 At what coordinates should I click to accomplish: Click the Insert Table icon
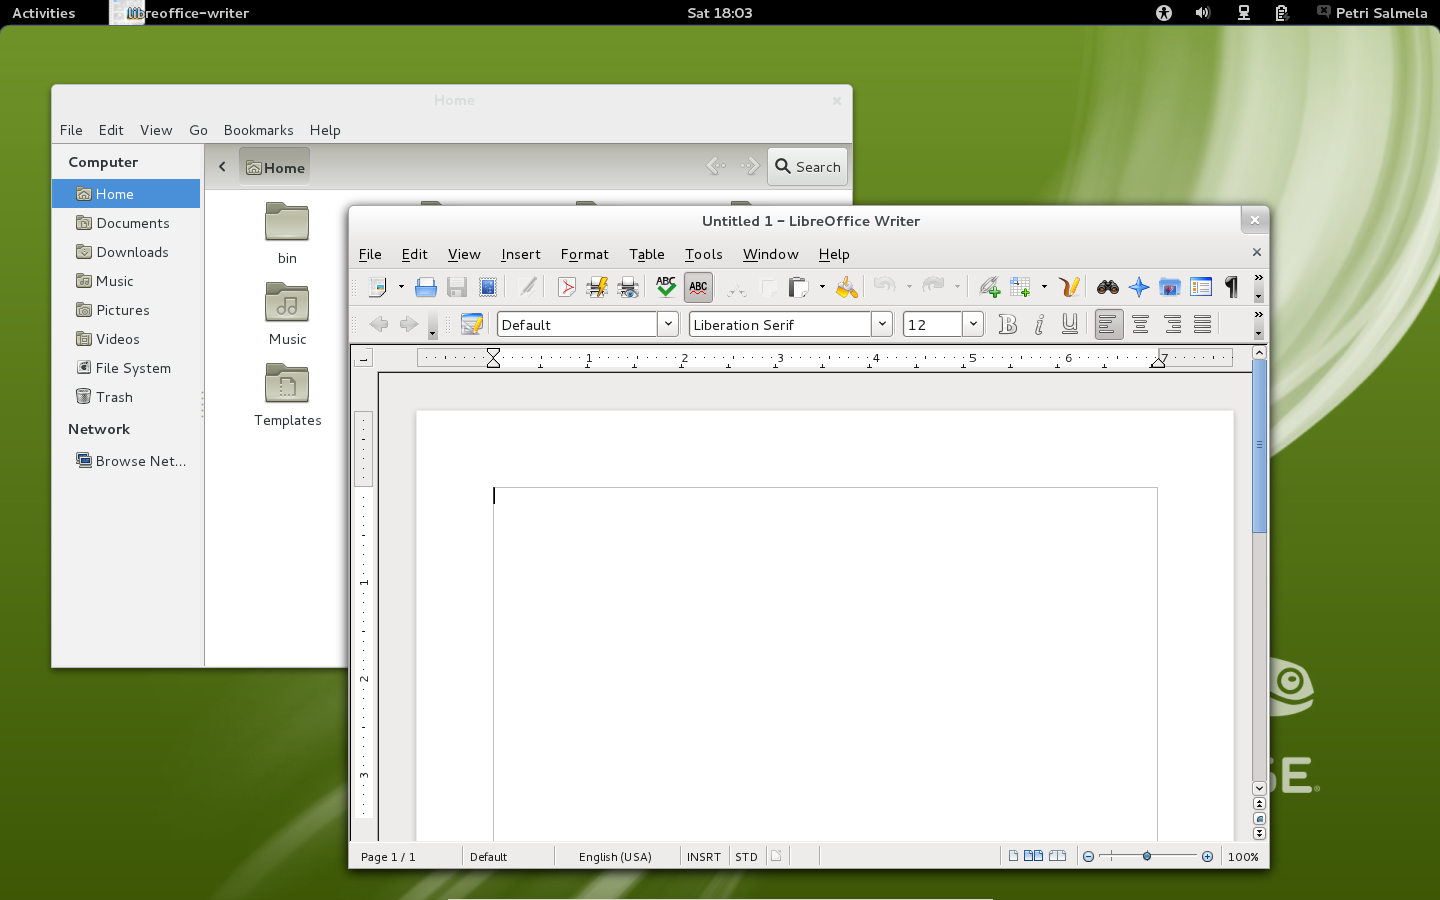tap(1020, 288)
